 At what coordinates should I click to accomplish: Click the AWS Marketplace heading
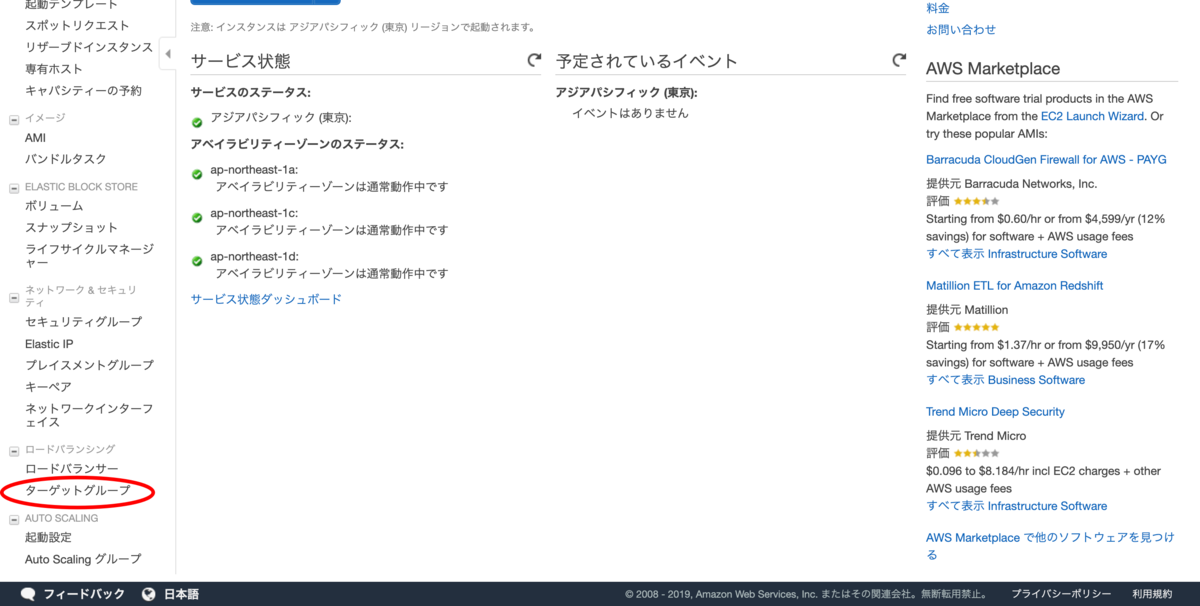tap(993, 69)
